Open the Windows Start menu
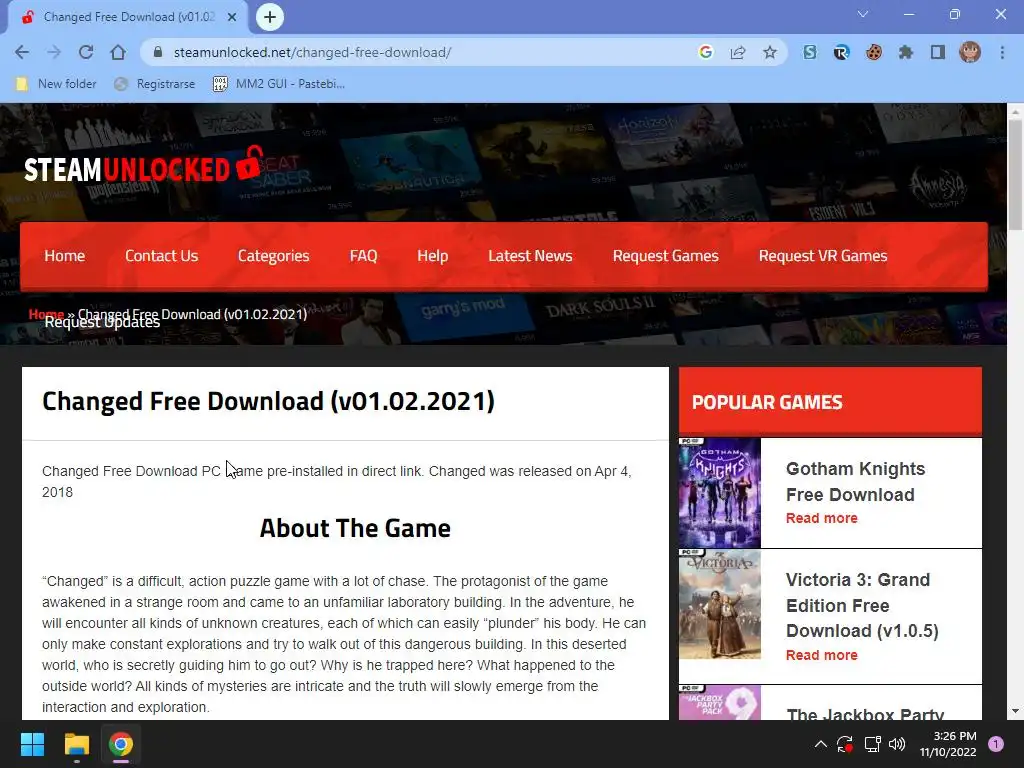The width and height of the screenshot is (1024, 768). 32,744
